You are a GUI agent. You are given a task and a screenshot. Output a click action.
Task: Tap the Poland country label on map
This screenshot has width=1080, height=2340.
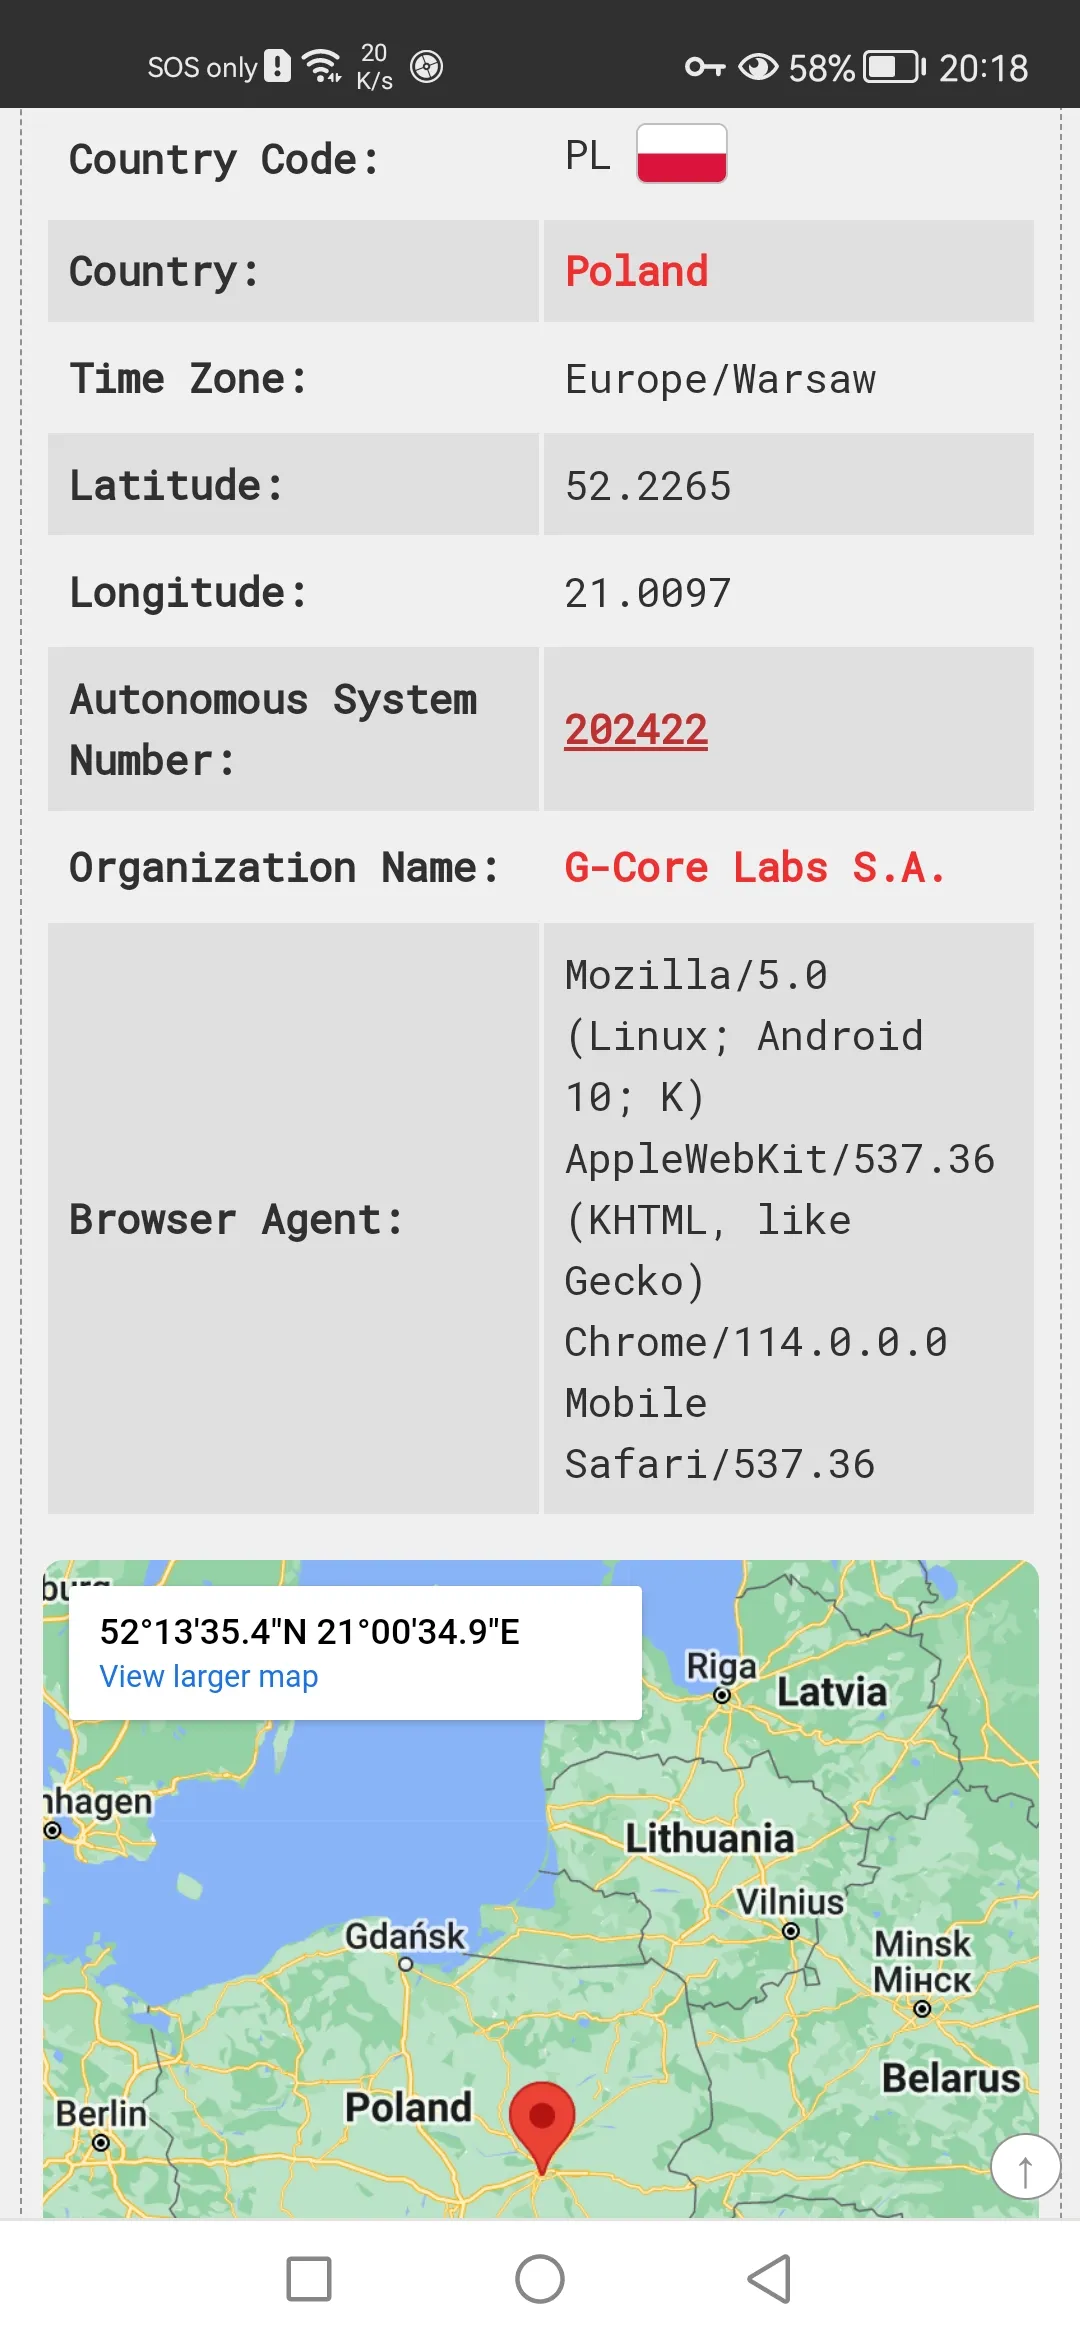(x=408, y=2107)
